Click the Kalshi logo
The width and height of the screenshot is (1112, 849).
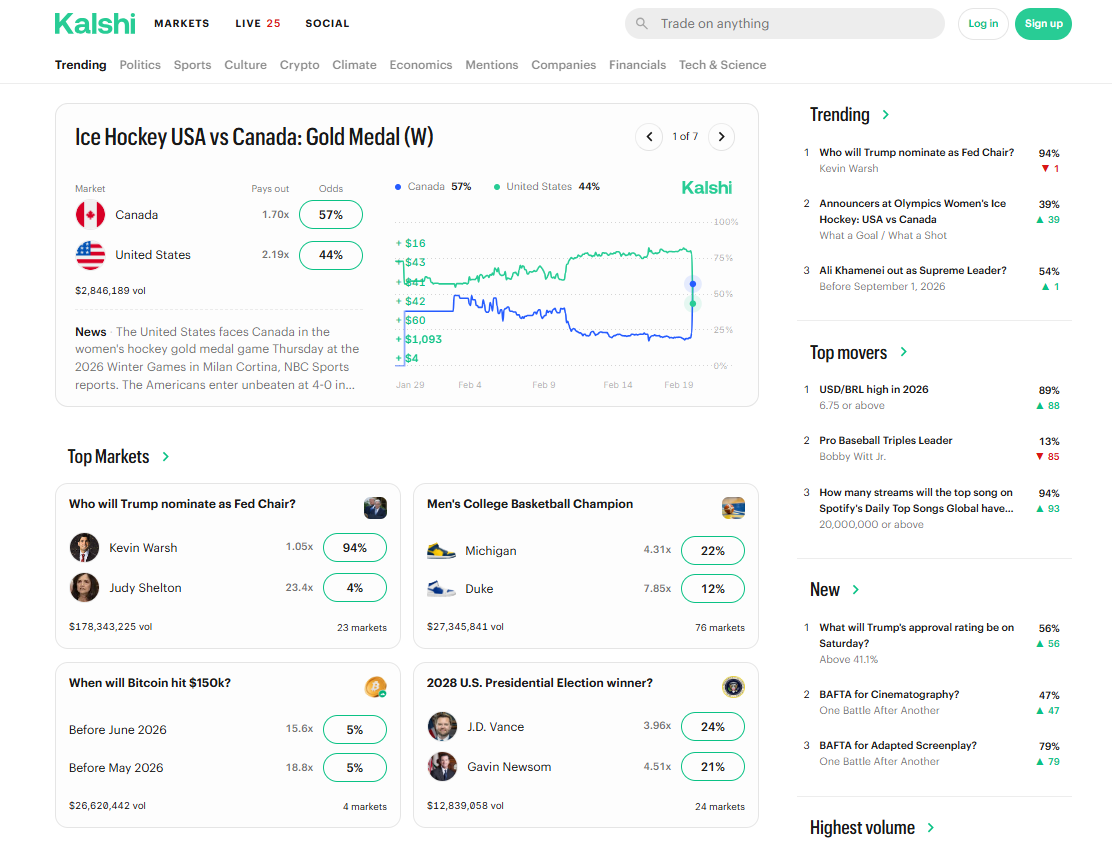click(95, 22)
